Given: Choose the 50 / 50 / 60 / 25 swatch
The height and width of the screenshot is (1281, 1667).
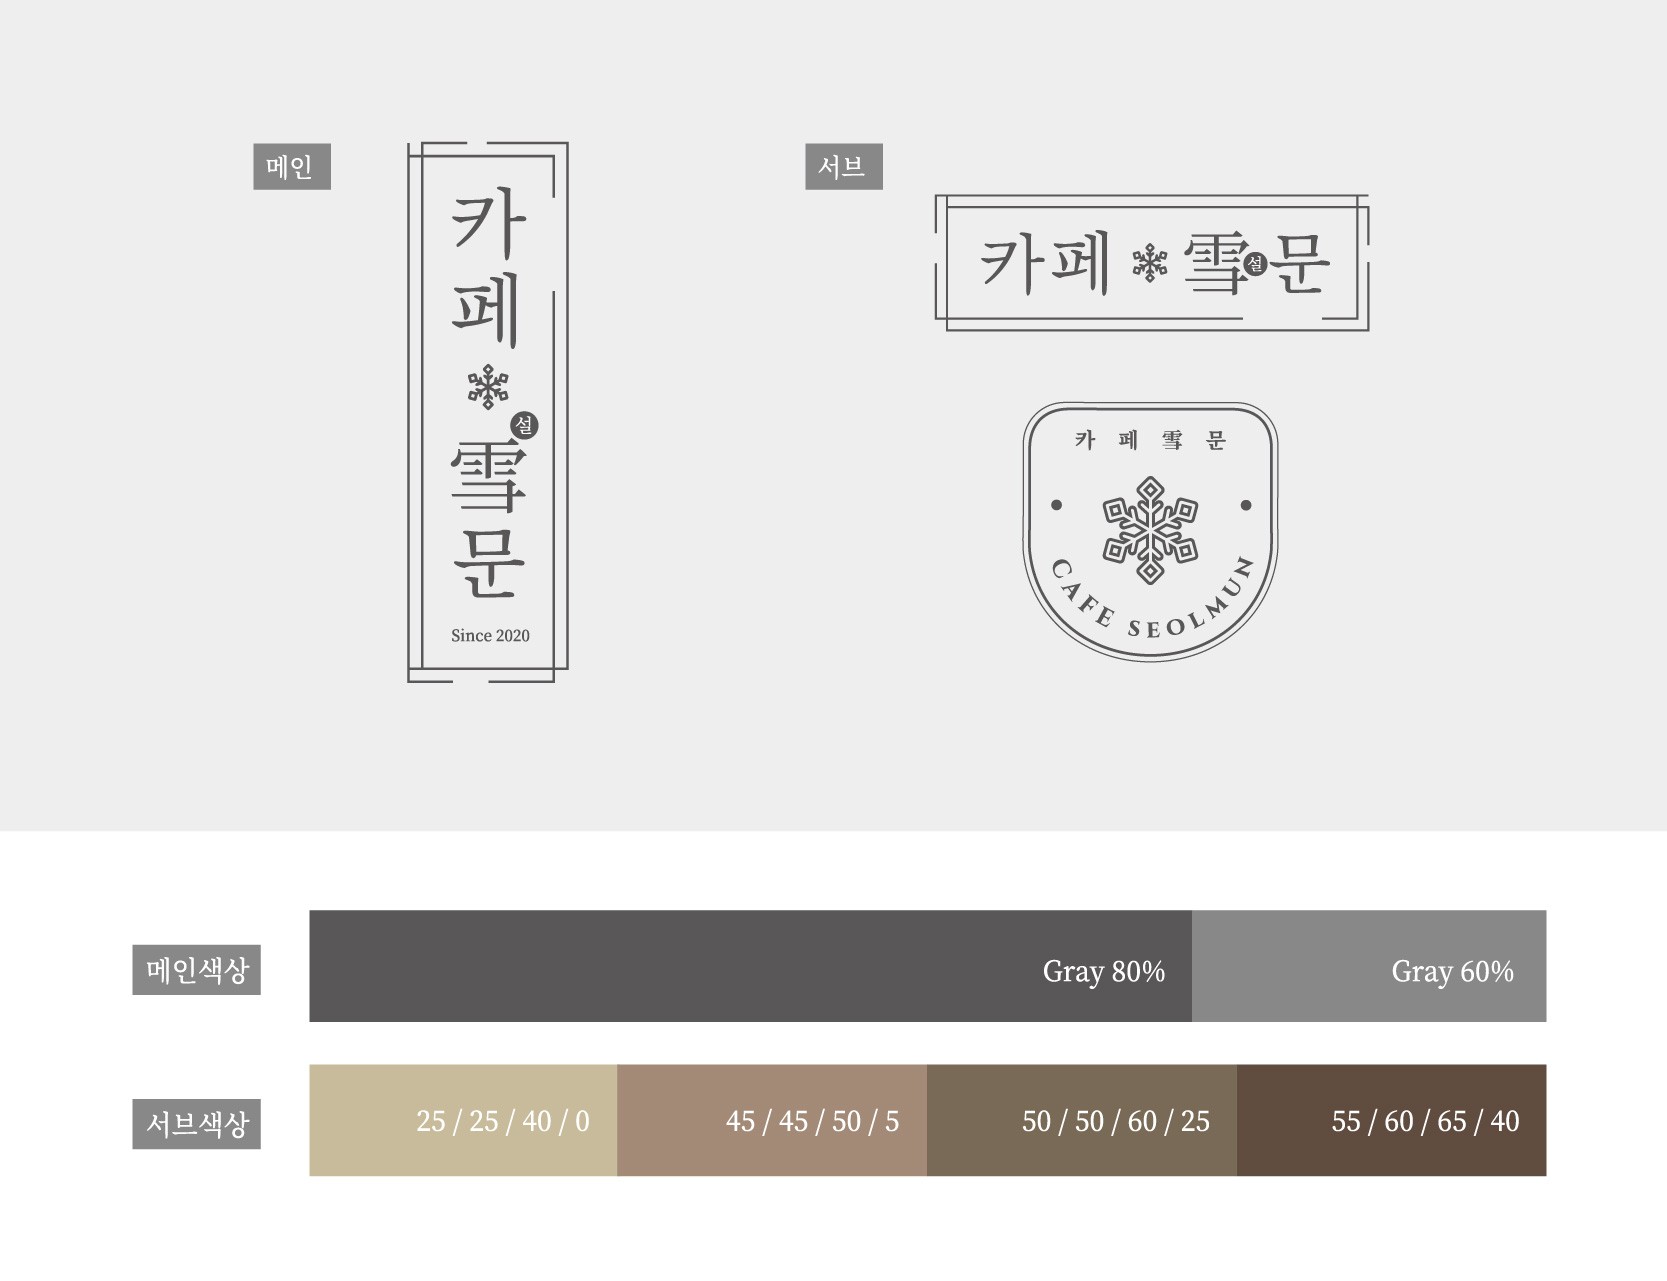Looking at the screenshot, I should click(x=1081, y=1120).
